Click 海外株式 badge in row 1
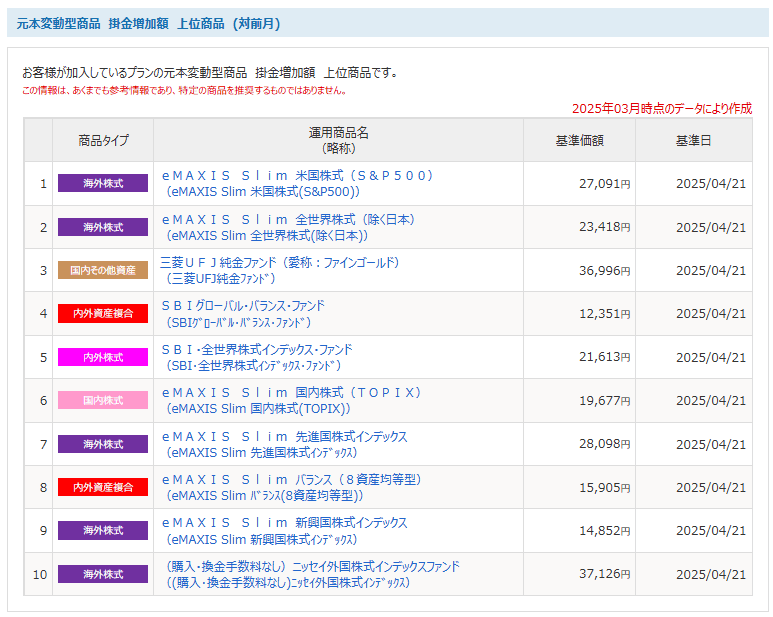The image size is (773, 617). click(103, 183)
